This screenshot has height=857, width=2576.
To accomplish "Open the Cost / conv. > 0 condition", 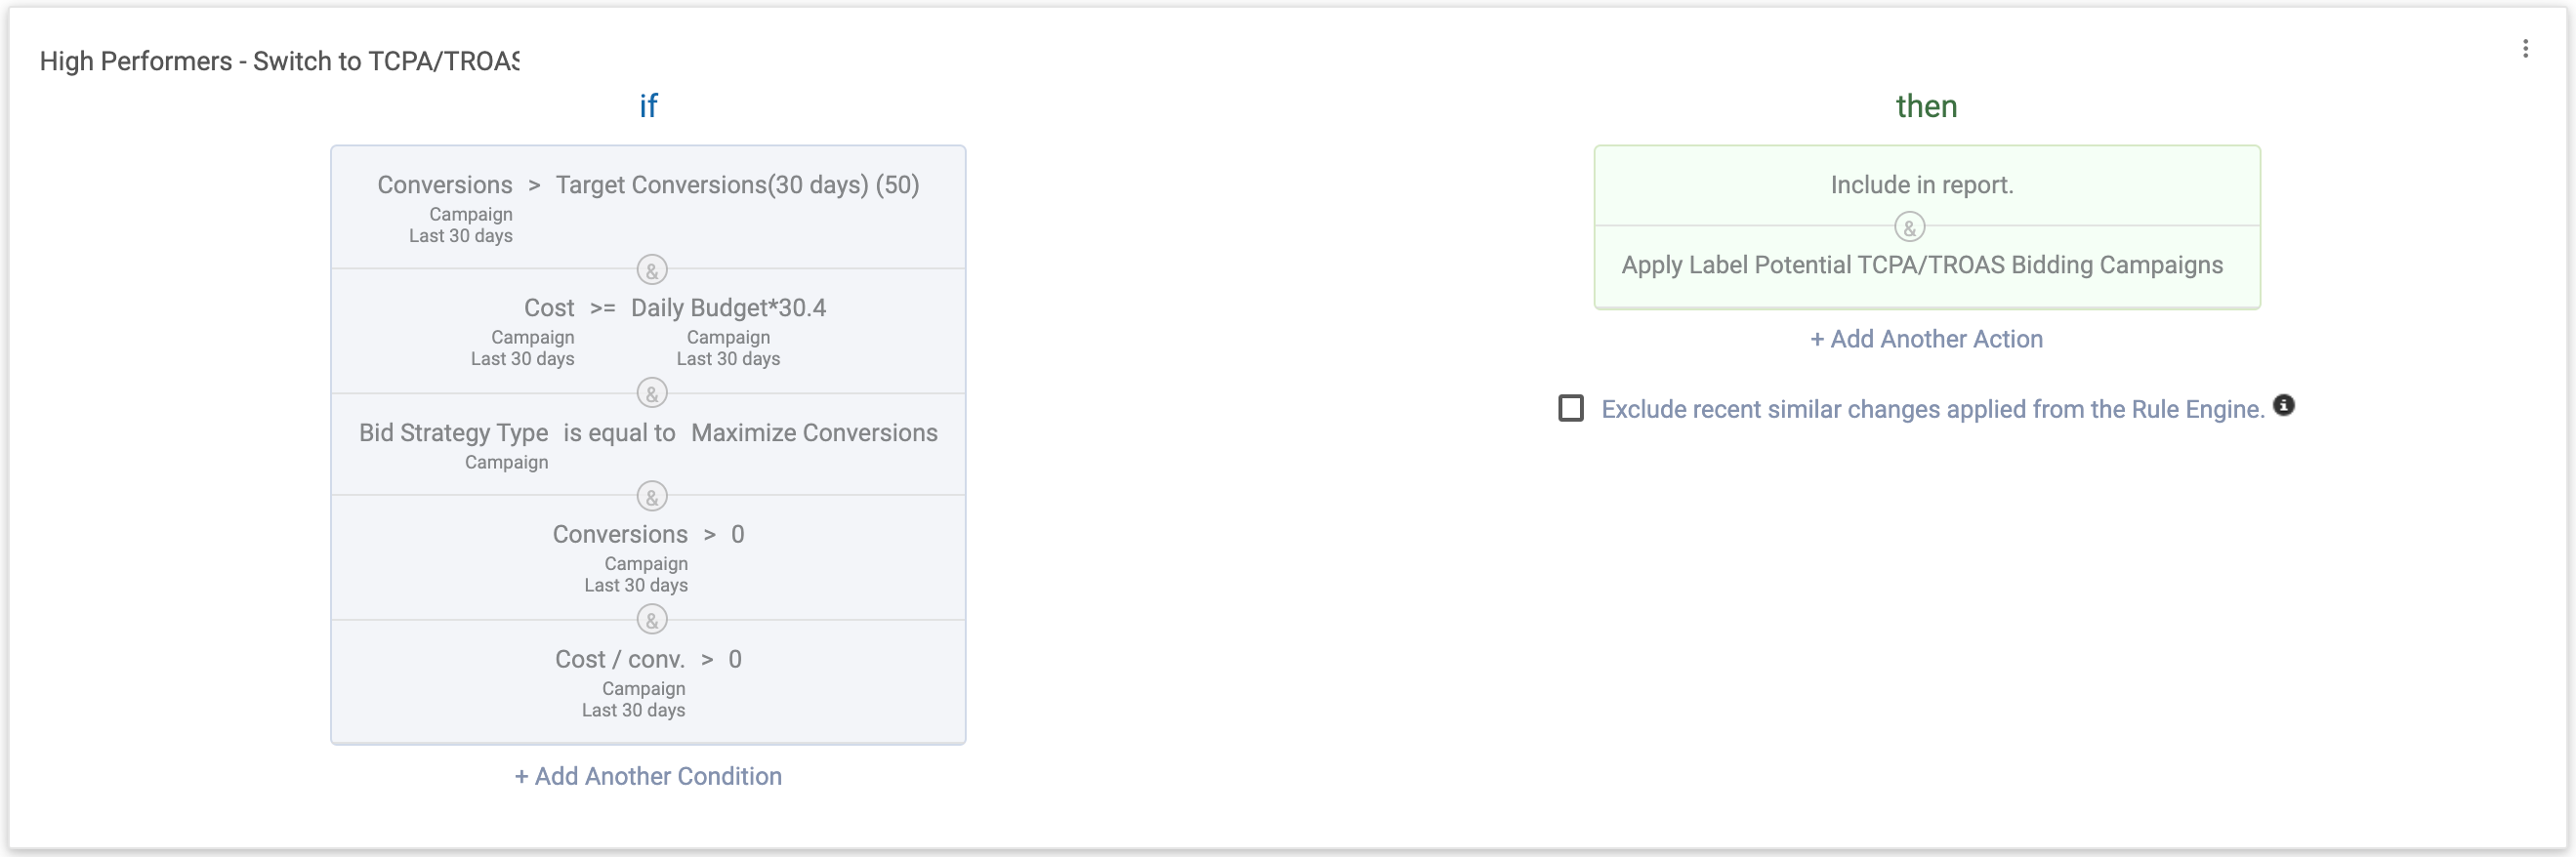I will [x=648, y=660].
